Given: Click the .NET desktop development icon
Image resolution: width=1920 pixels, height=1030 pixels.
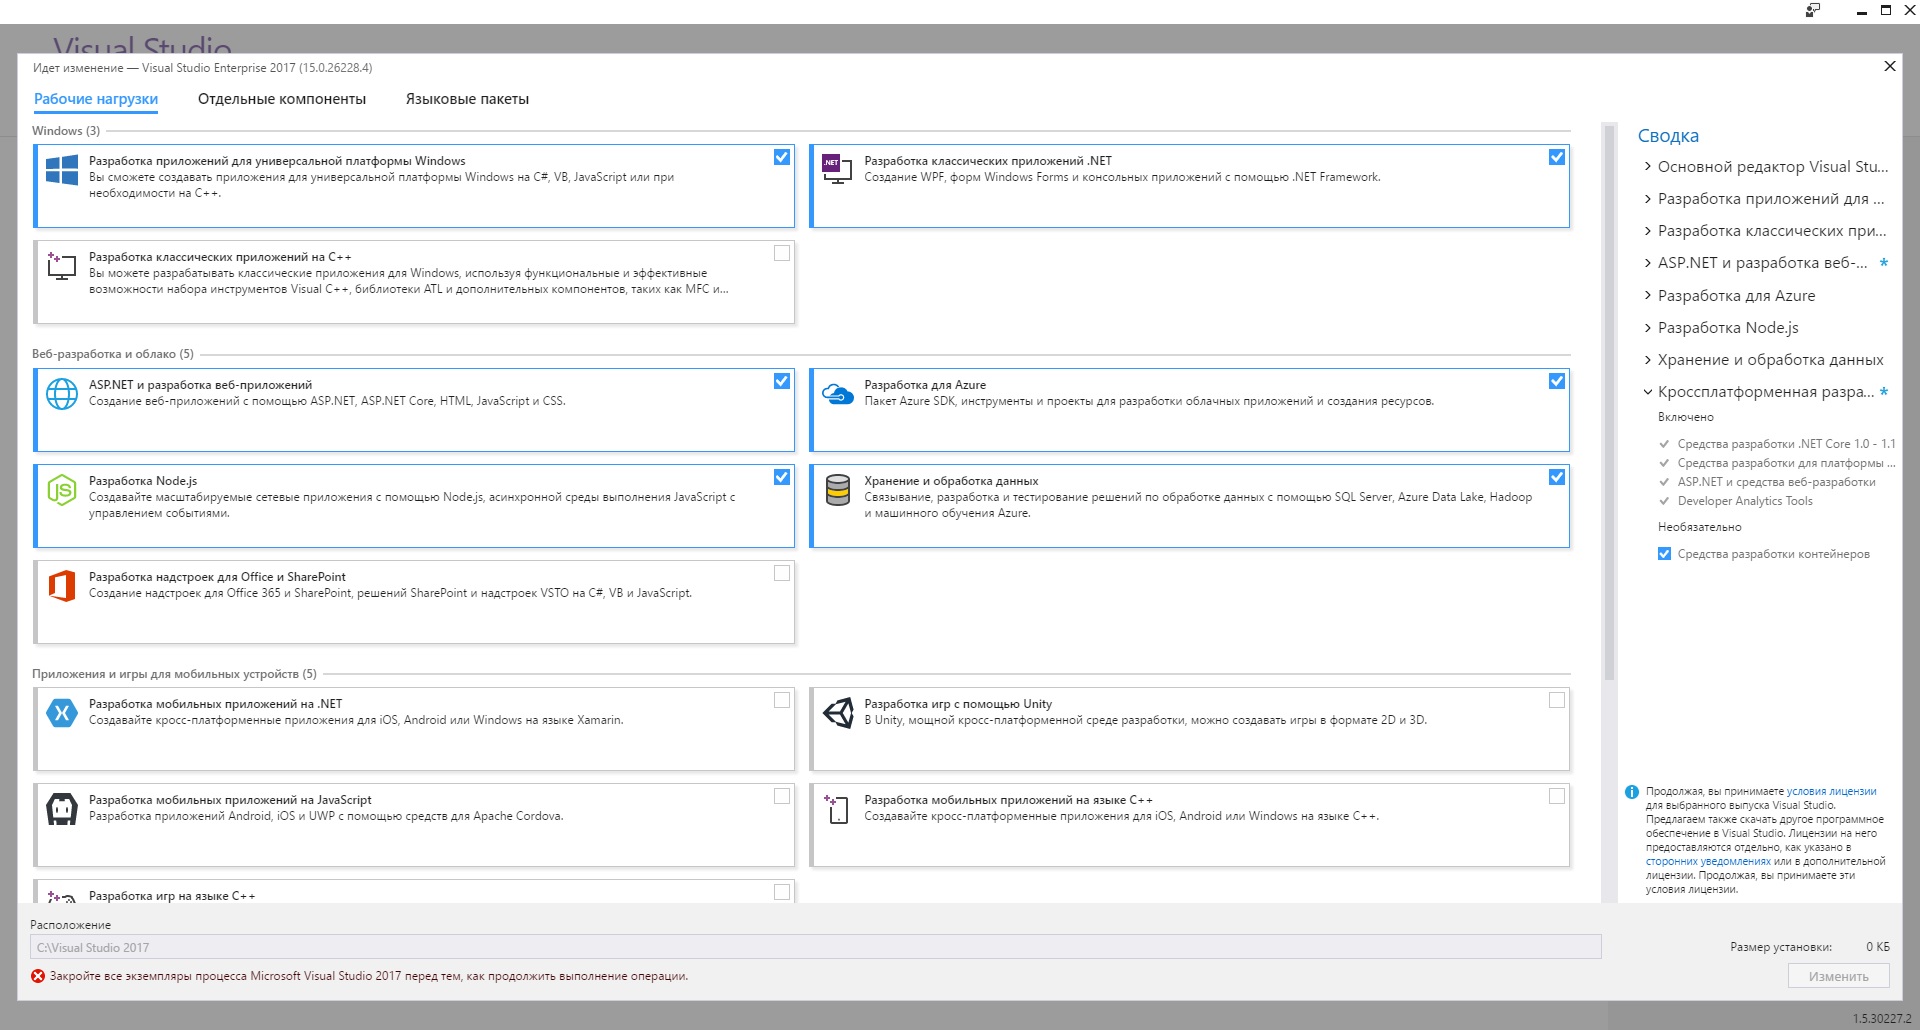Looking at the screenshot, I should (x=837, y=169).
